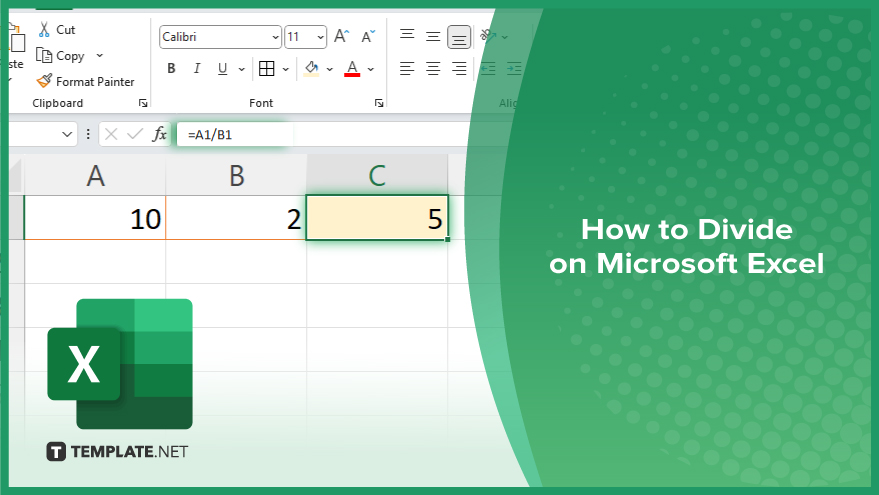Viewport: 879px width, 495px height.
Task: Toggle Bold formatting
Action: 172,68
